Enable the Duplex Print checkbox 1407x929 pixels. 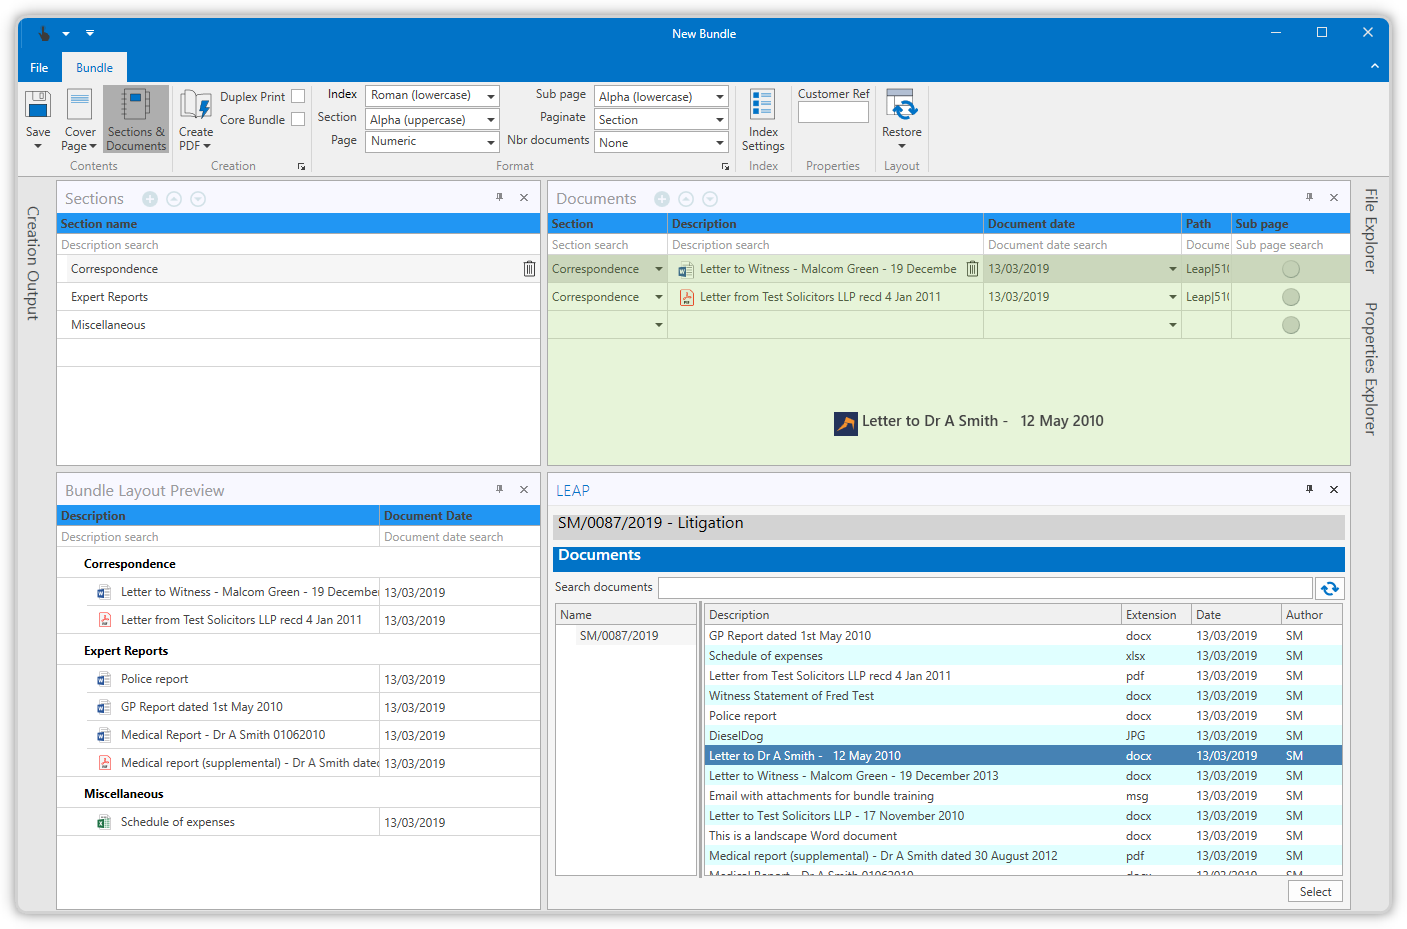click(298, 97)
